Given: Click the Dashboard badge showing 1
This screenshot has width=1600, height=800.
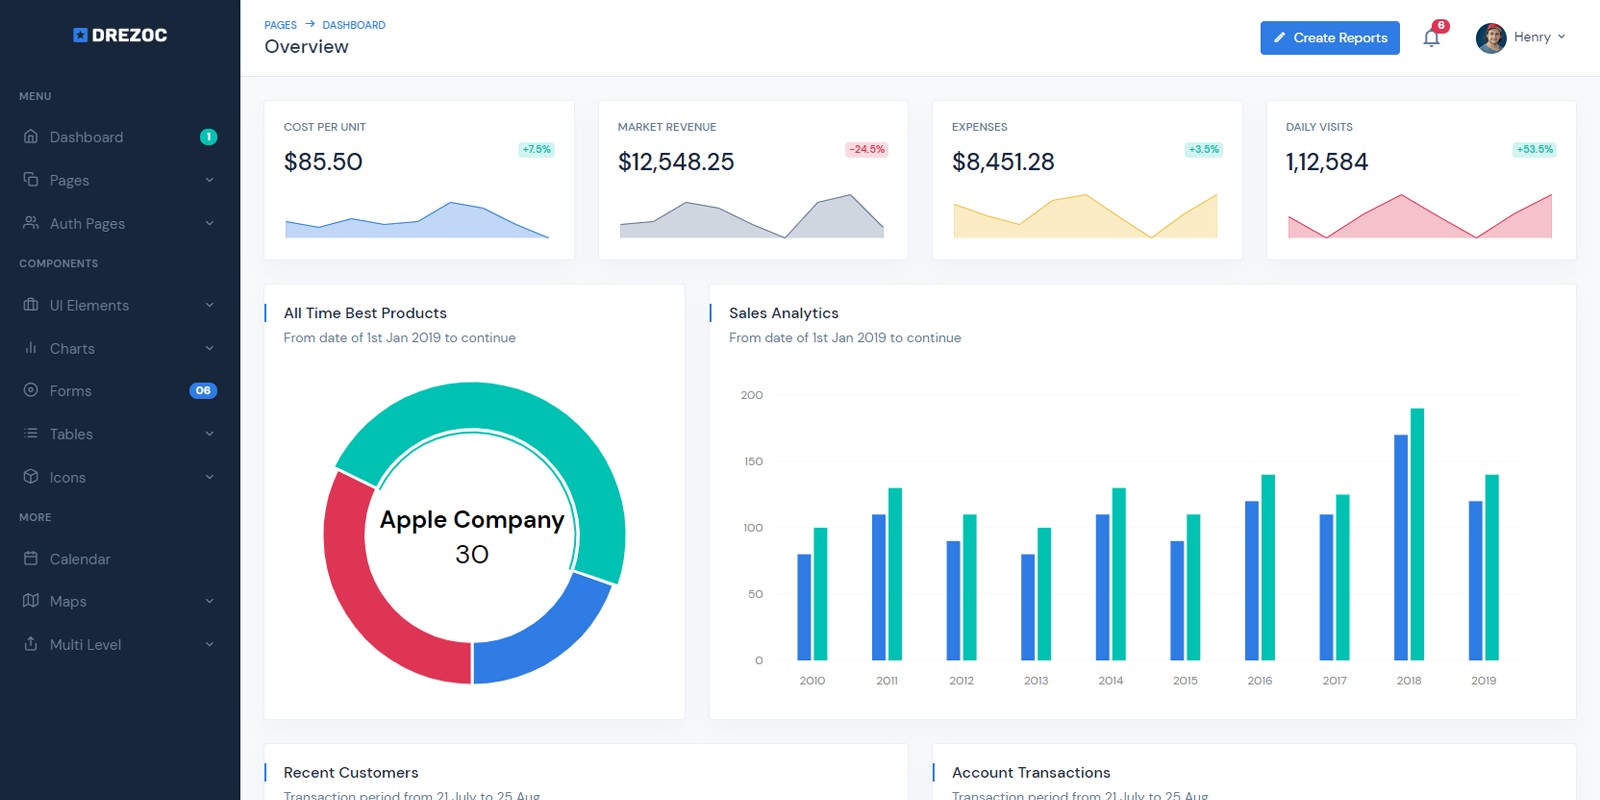Looking at the screenshot, I should coord(208,137).
